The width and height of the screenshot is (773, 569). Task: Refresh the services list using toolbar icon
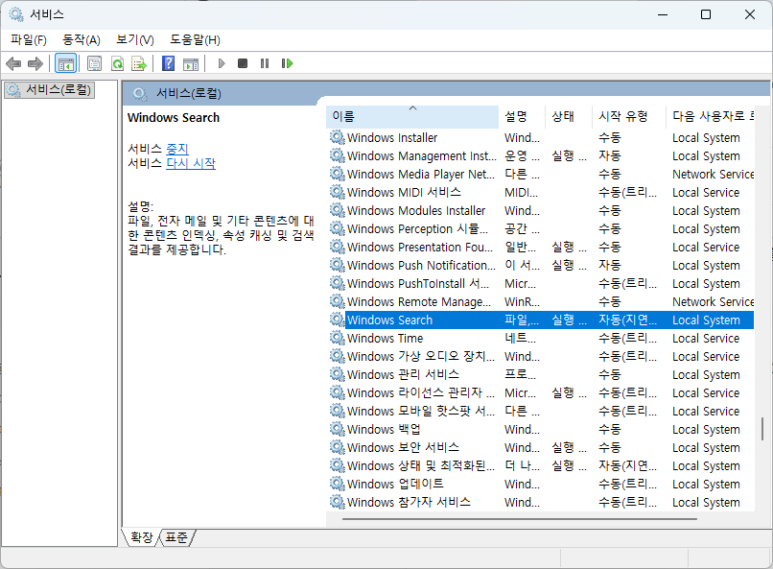[x=117, y=64]
